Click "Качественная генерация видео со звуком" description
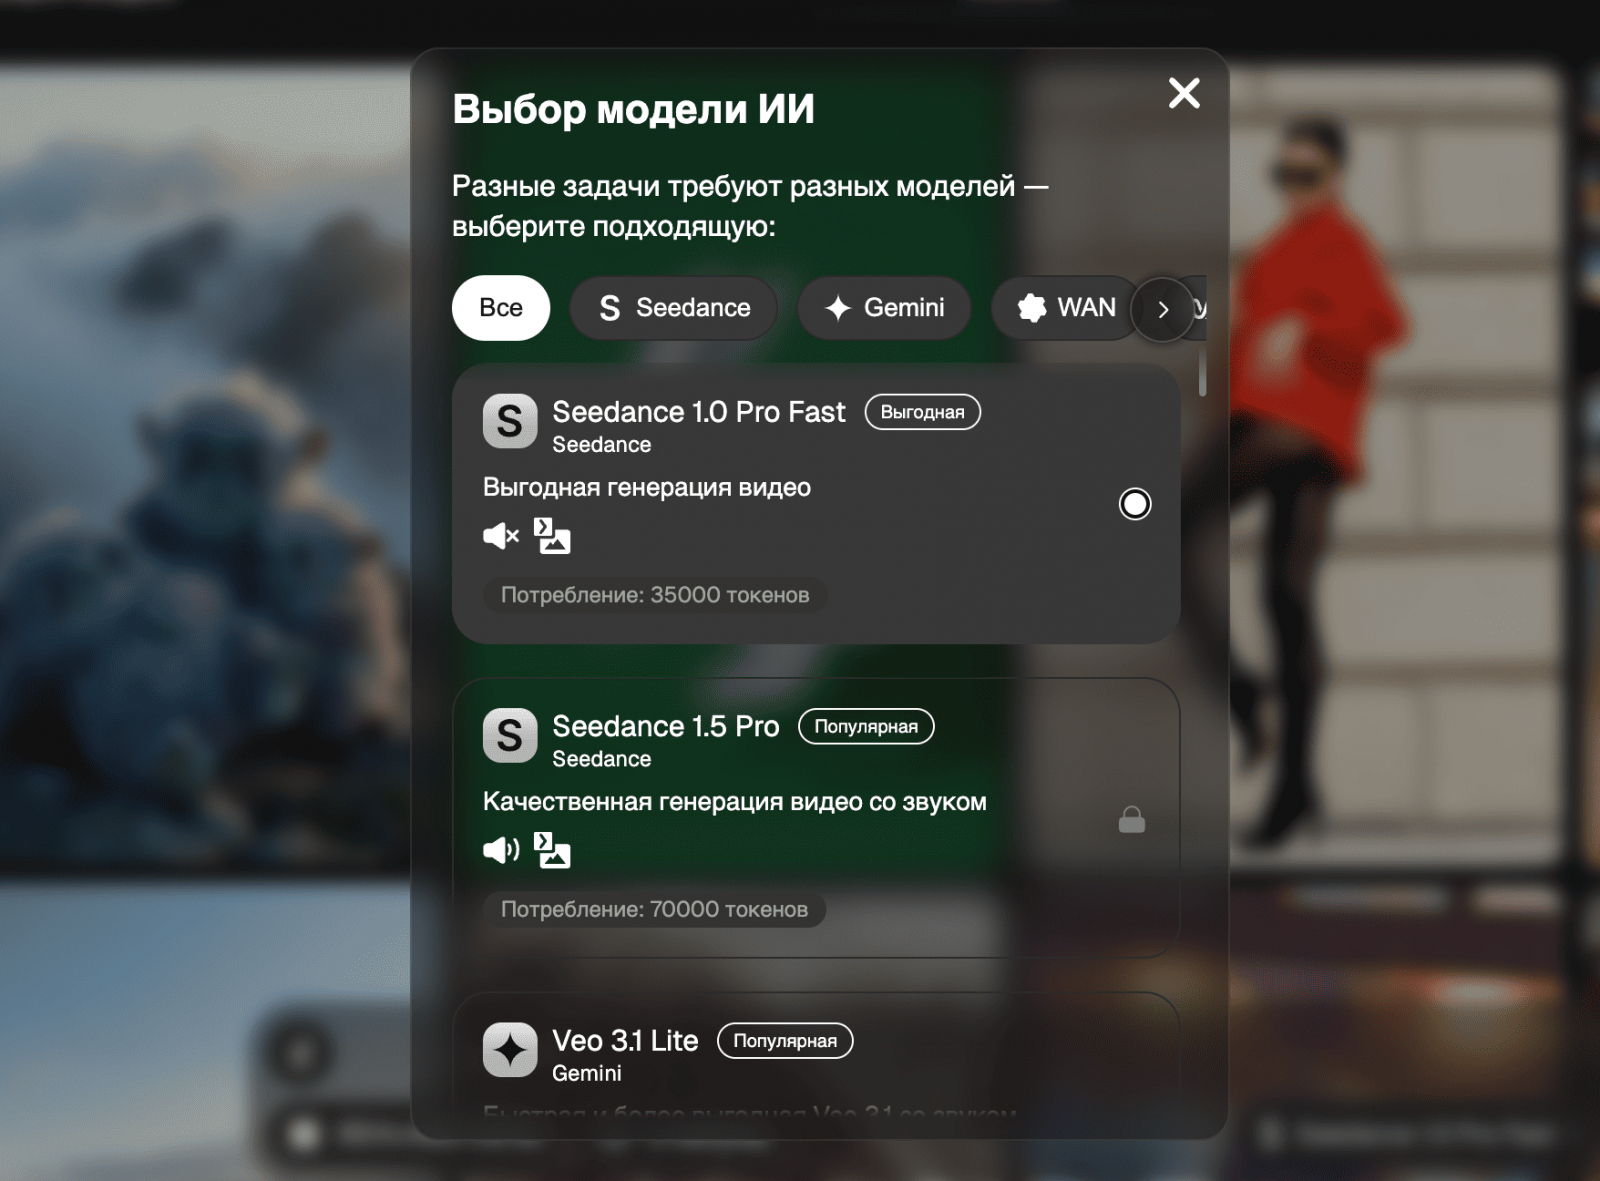The image size is (1600, 1181). [735, 802]
